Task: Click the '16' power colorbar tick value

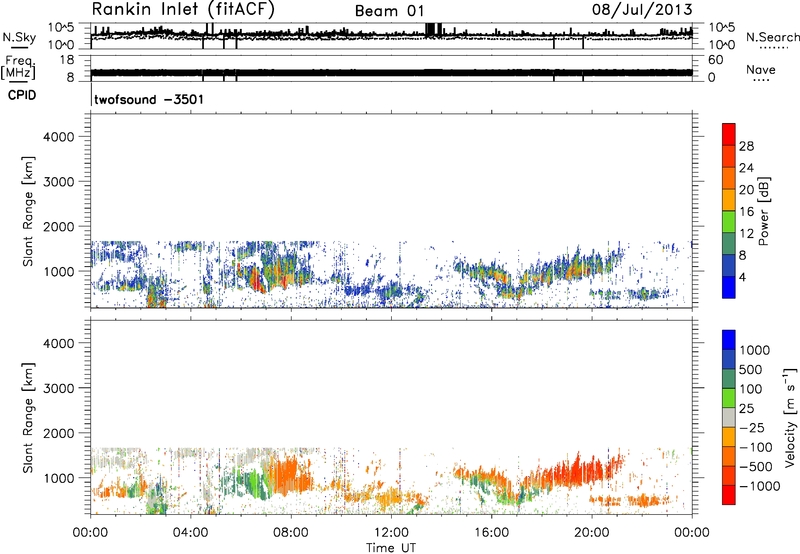Action: [x=746, y=212]
